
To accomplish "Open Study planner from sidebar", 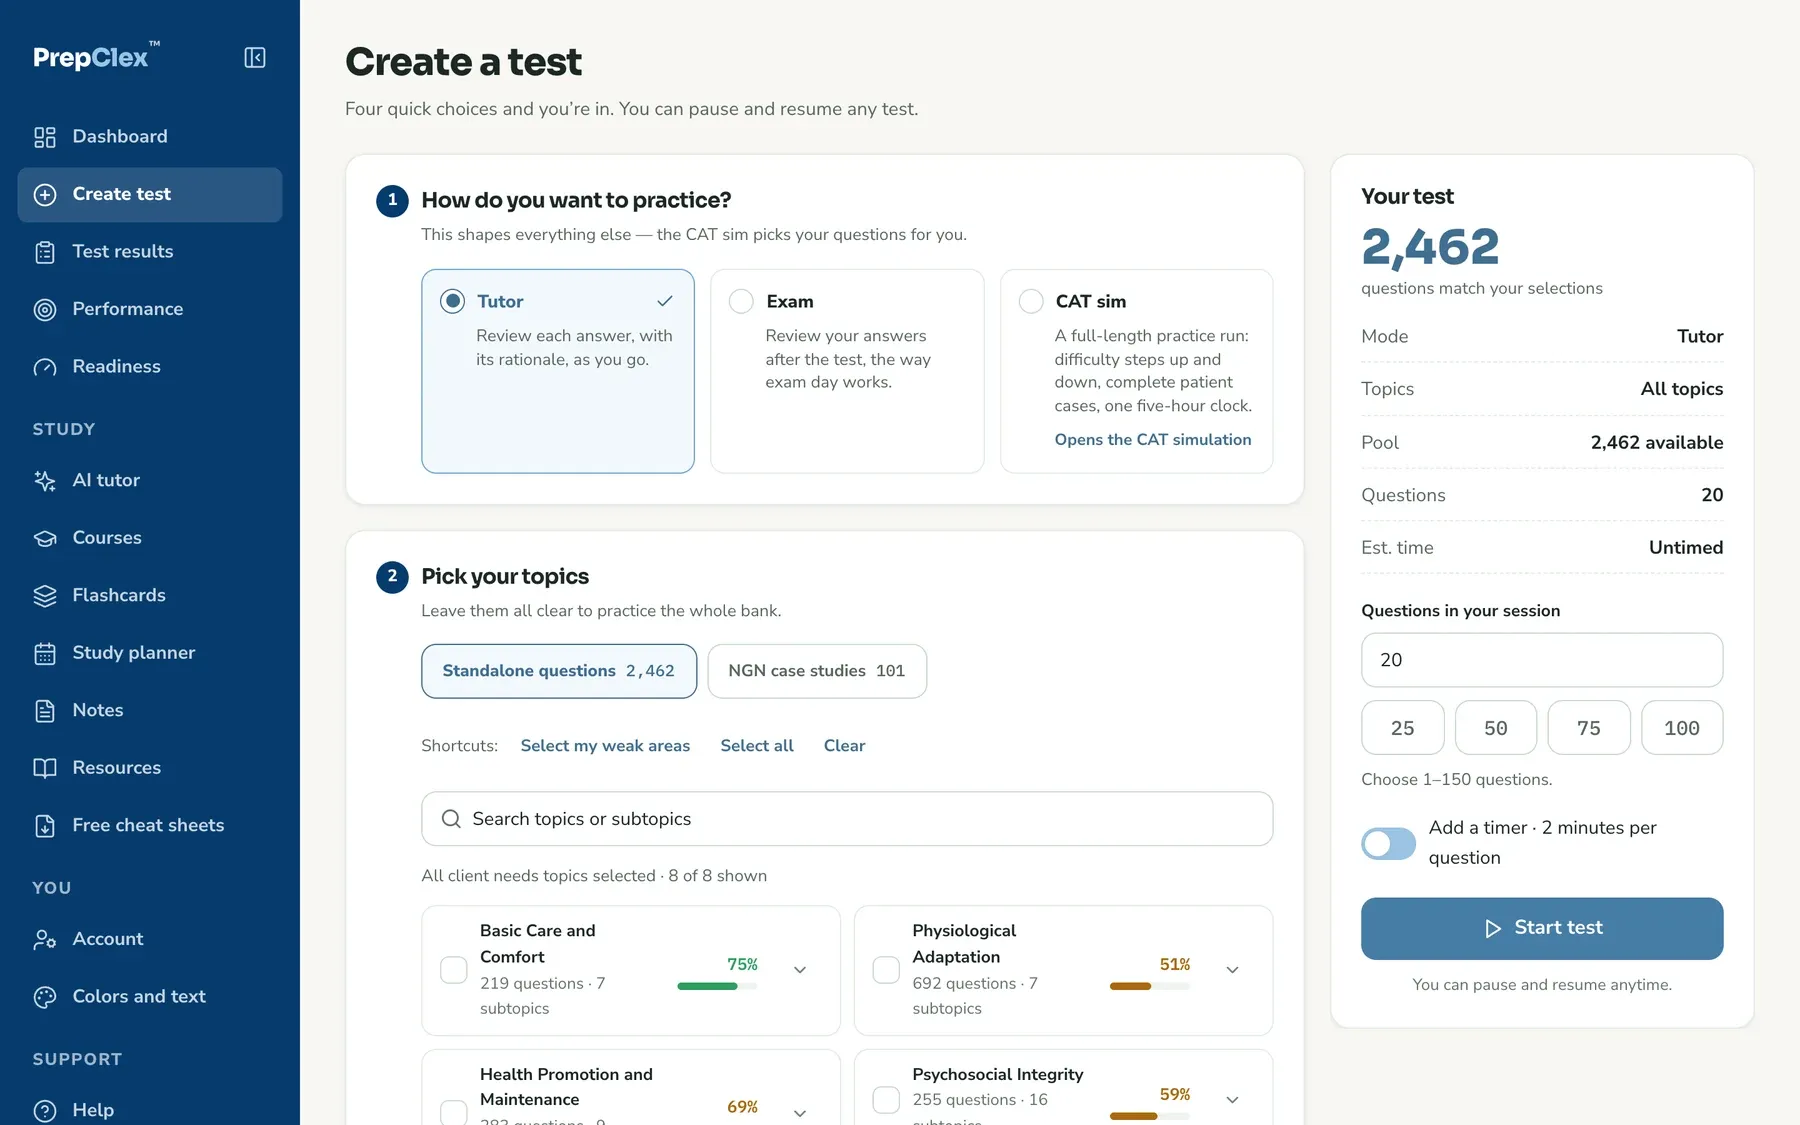I will [x=150, y=653].
